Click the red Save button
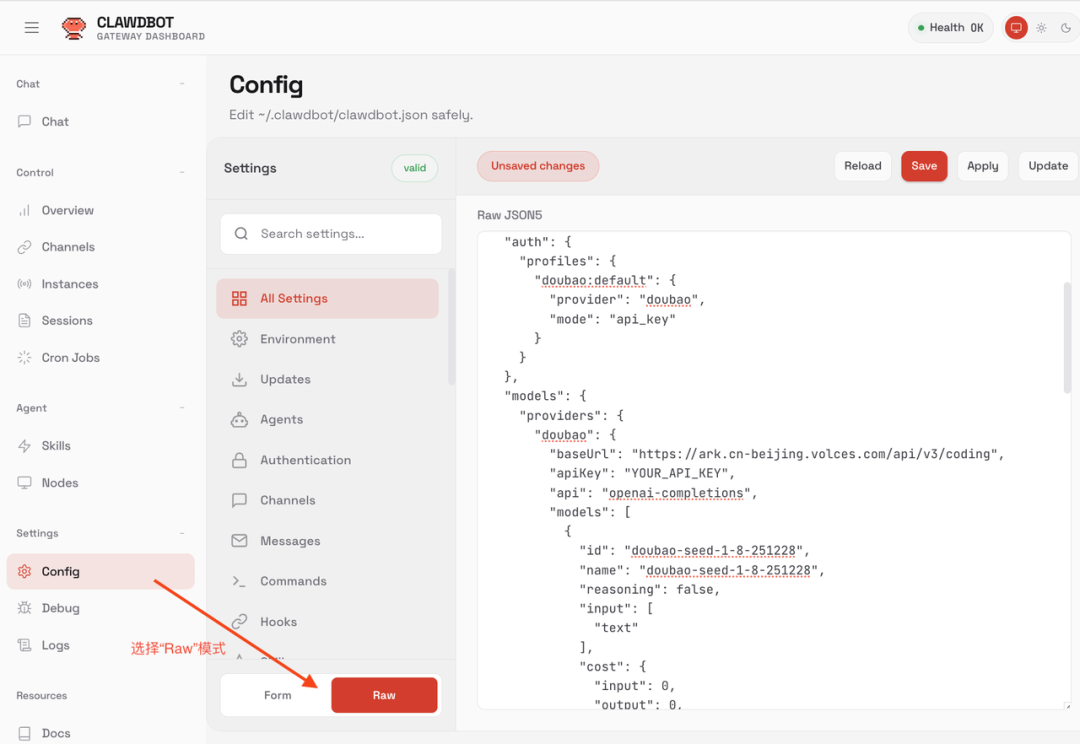The height and width of the screenshot is (744, 1080). coord(924,166)
